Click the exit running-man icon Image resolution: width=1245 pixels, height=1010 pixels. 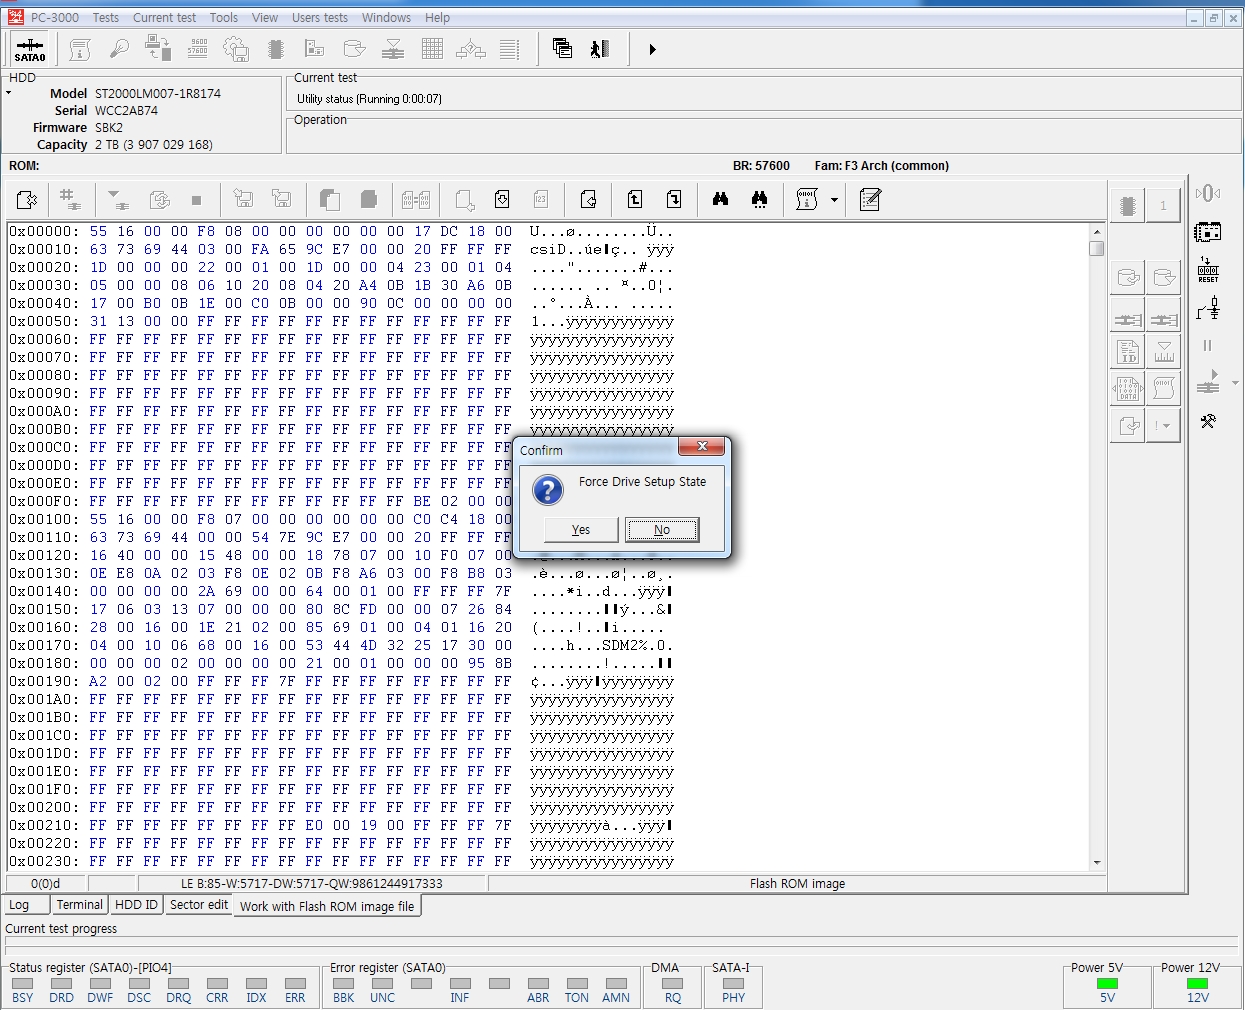(600, 49)
